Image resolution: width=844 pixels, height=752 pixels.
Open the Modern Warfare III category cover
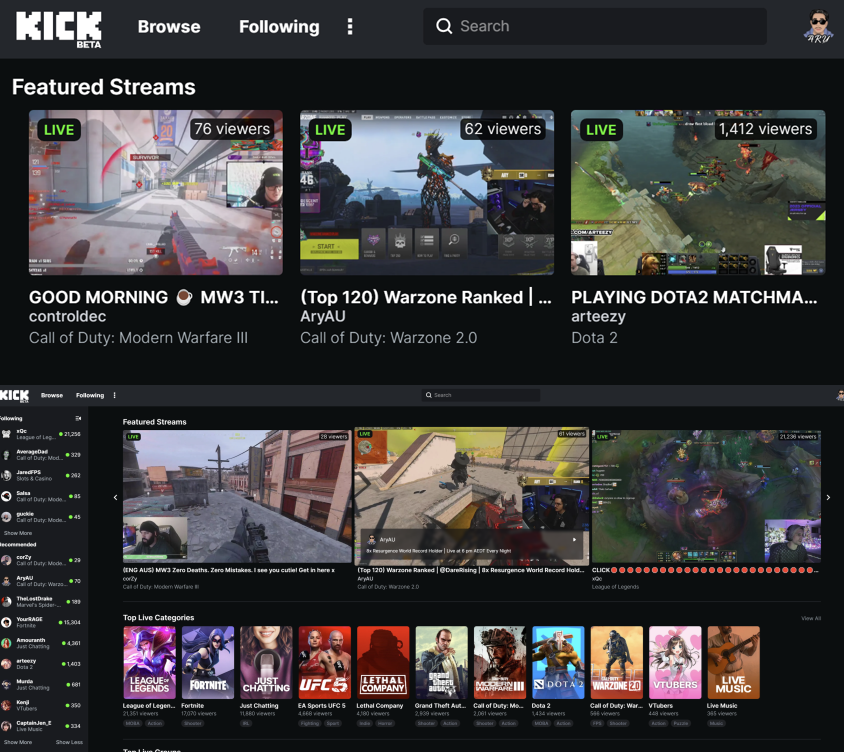coord(500,663)
